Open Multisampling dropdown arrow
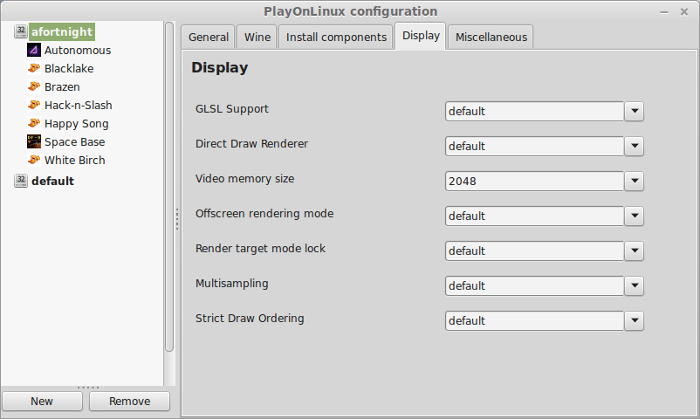 [x=634, y=286]
